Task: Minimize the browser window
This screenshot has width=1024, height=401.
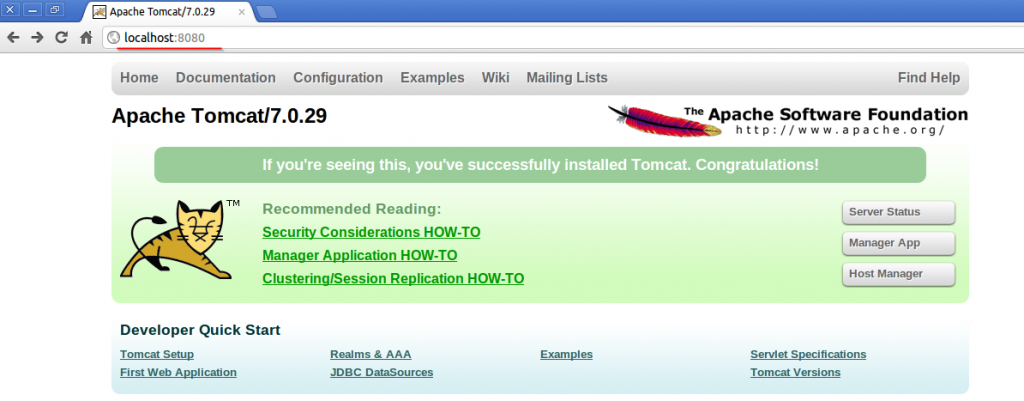Action: 33,10
